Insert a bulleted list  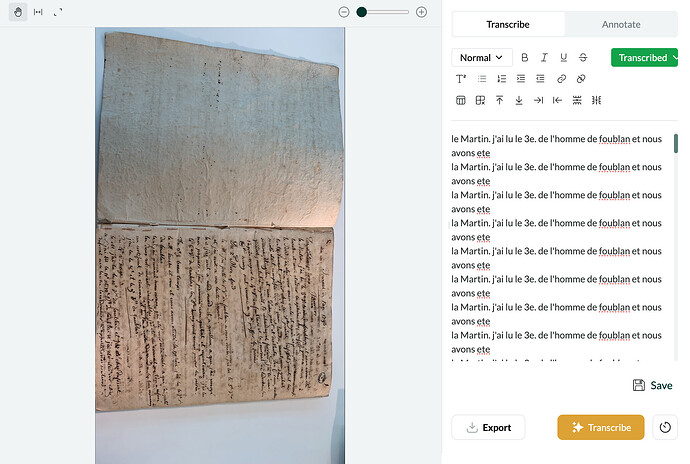click(482, 79)
